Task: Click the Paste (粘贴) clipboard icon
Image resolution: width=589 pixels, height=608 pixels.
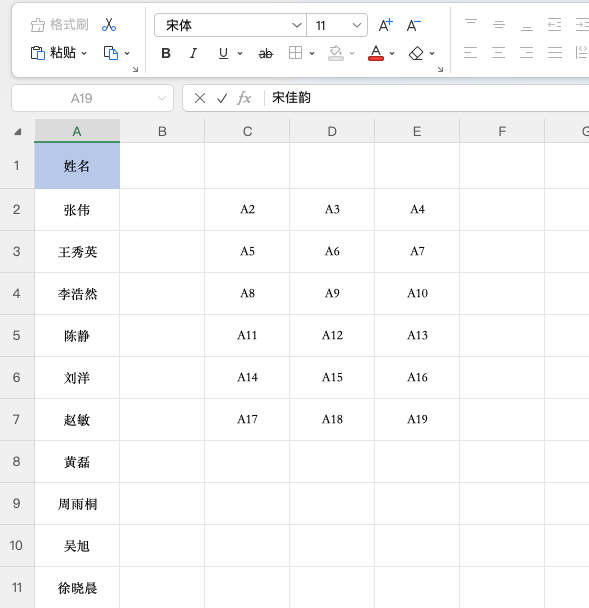Action: (x=38, y=53)
